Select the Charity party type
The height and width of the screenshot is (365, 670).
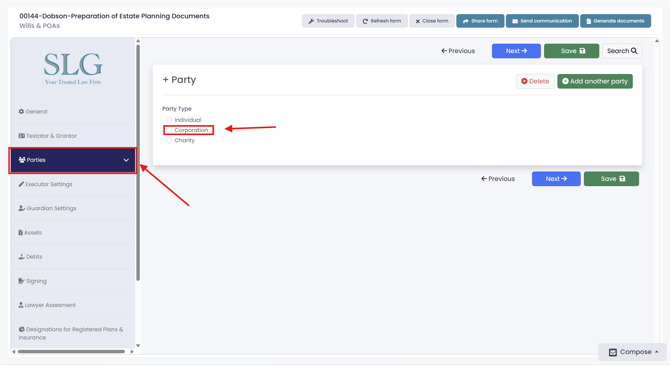(169, 140)
